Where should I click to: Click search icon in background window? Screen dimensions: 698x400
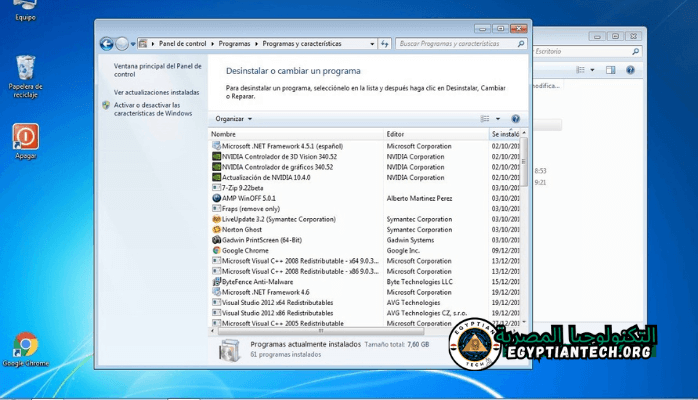(635, 52)
